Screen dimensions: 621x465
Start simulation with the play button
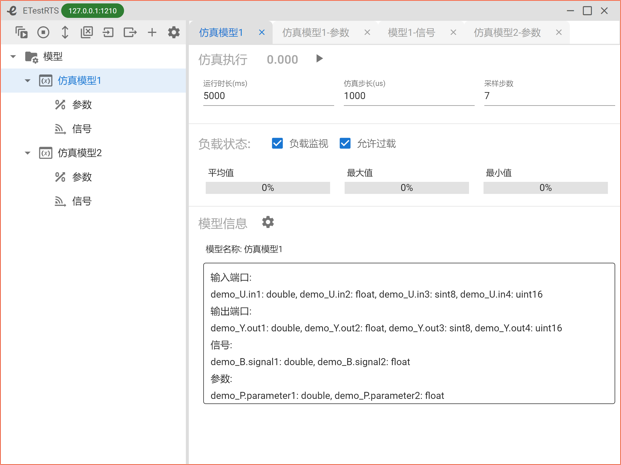[x=320, y=59]
